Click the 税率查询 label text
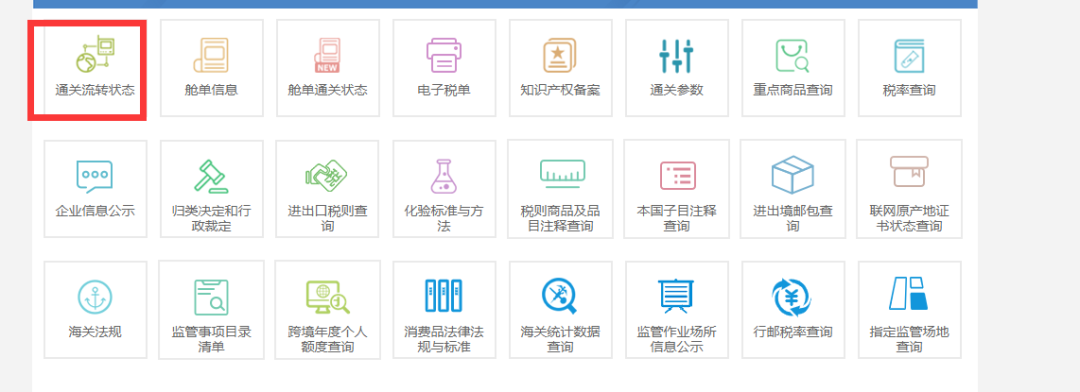 coord(909,90)
